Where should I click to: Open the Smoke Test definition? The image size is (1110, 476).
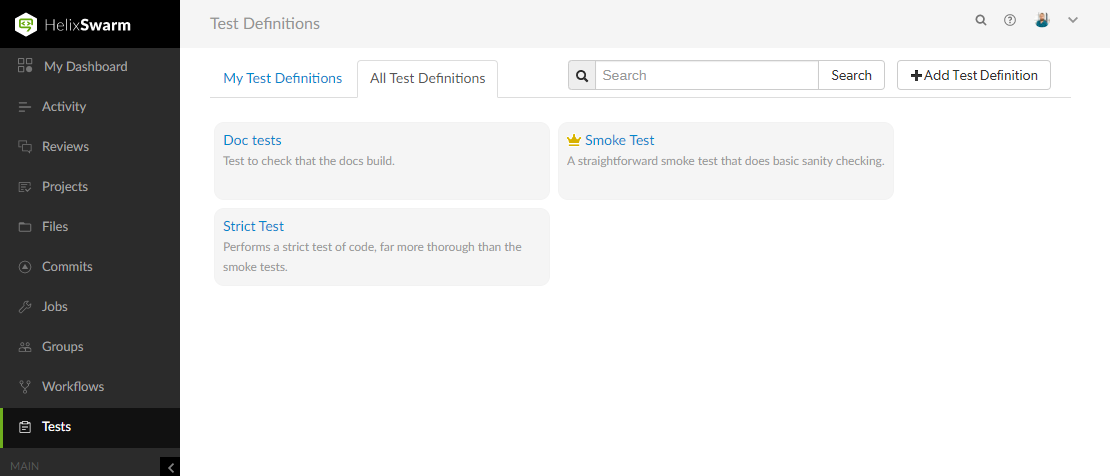pyautogui.click(x=619, y=141)
